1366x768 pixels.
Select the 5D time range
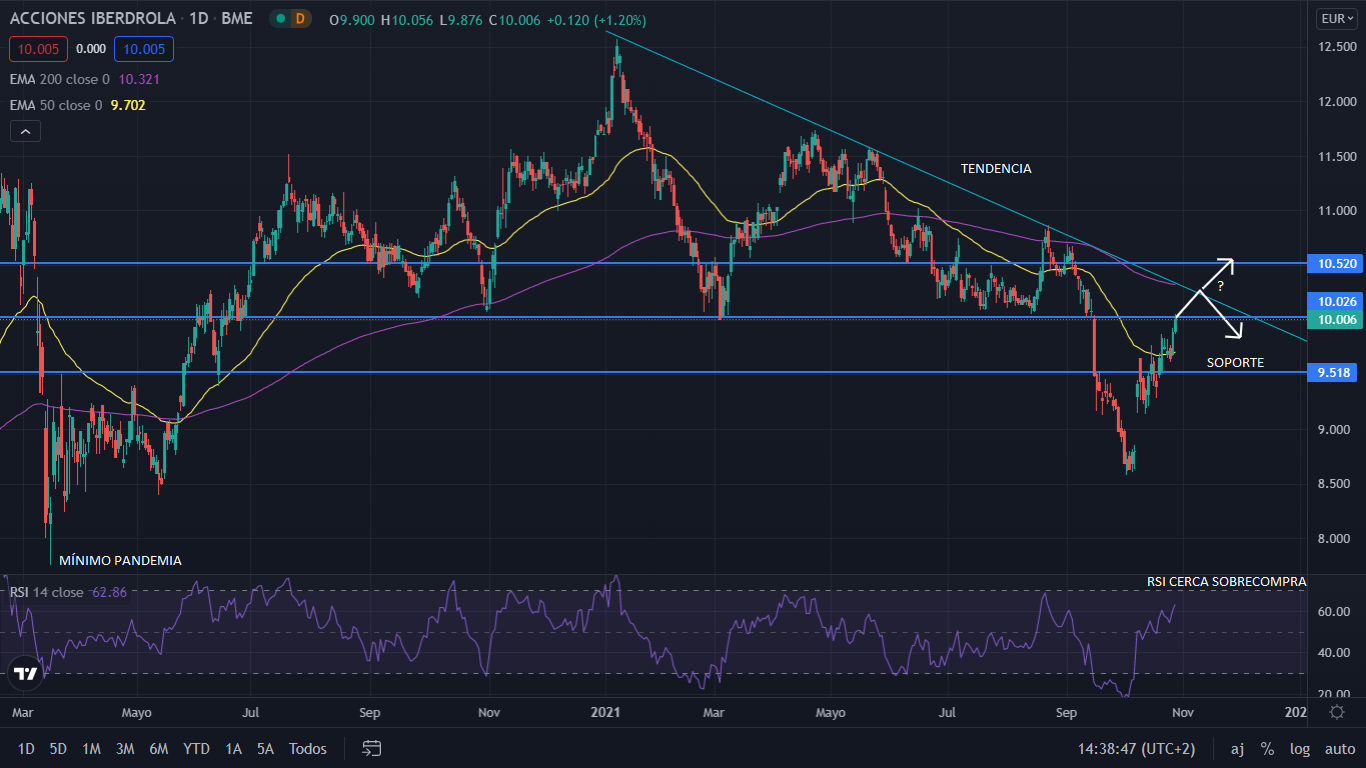click(x=58, y=748)
